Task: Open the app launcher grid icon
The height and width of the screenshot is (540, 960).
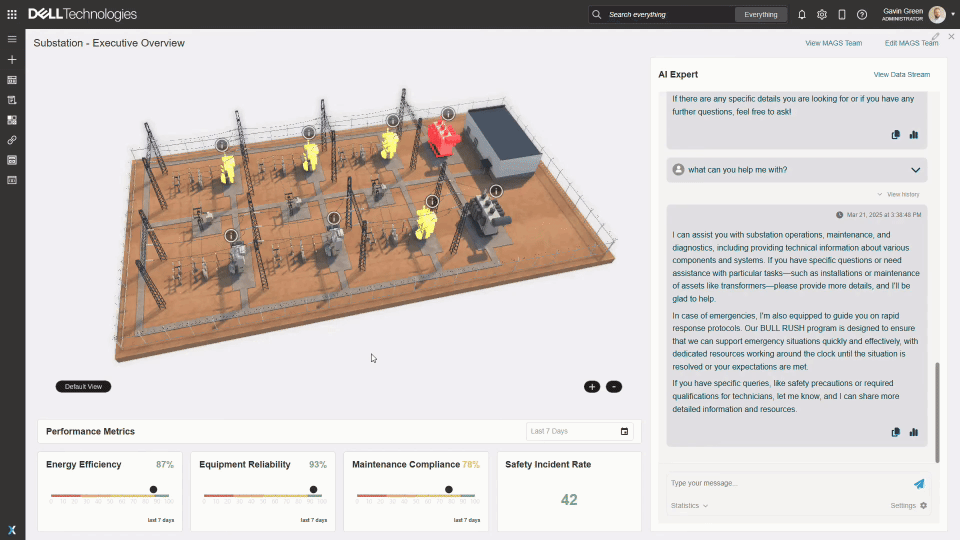Action: pos(12,14)
